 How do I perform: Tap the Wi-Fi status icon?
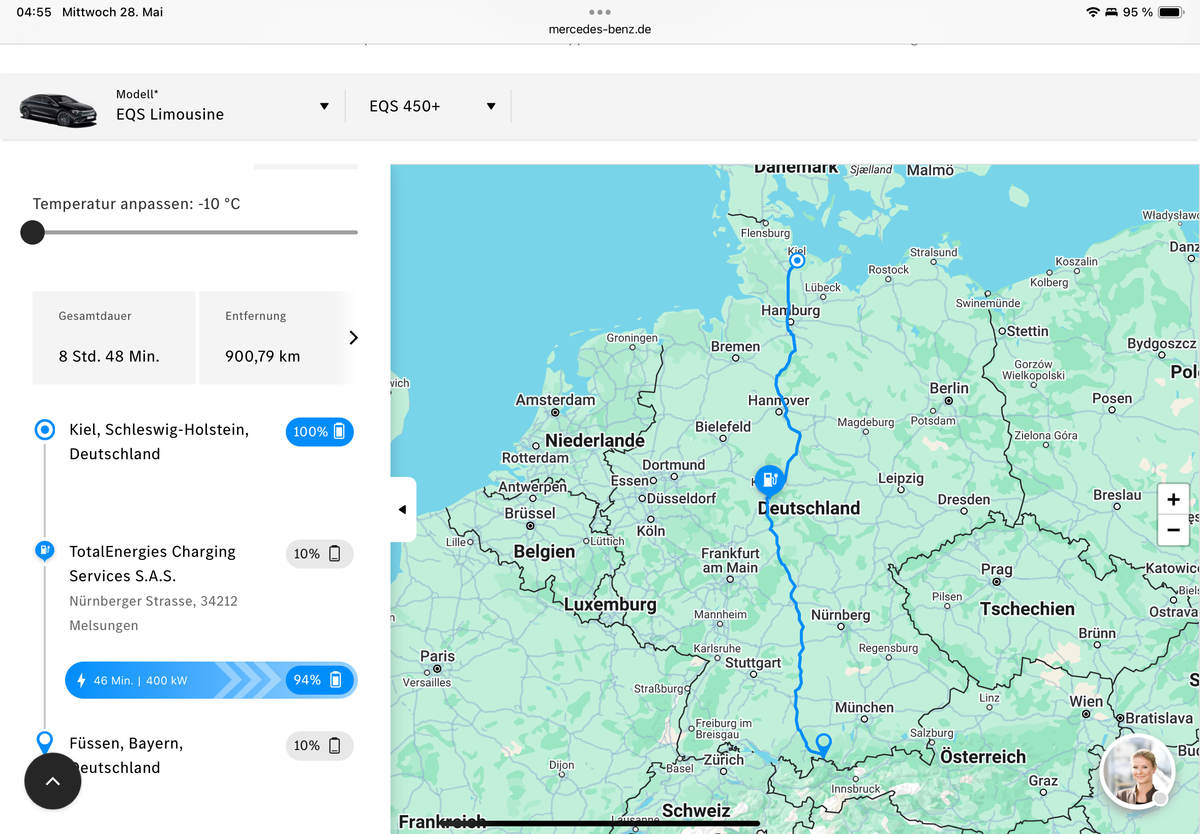pyautogui.click(x=1092, y=12)
